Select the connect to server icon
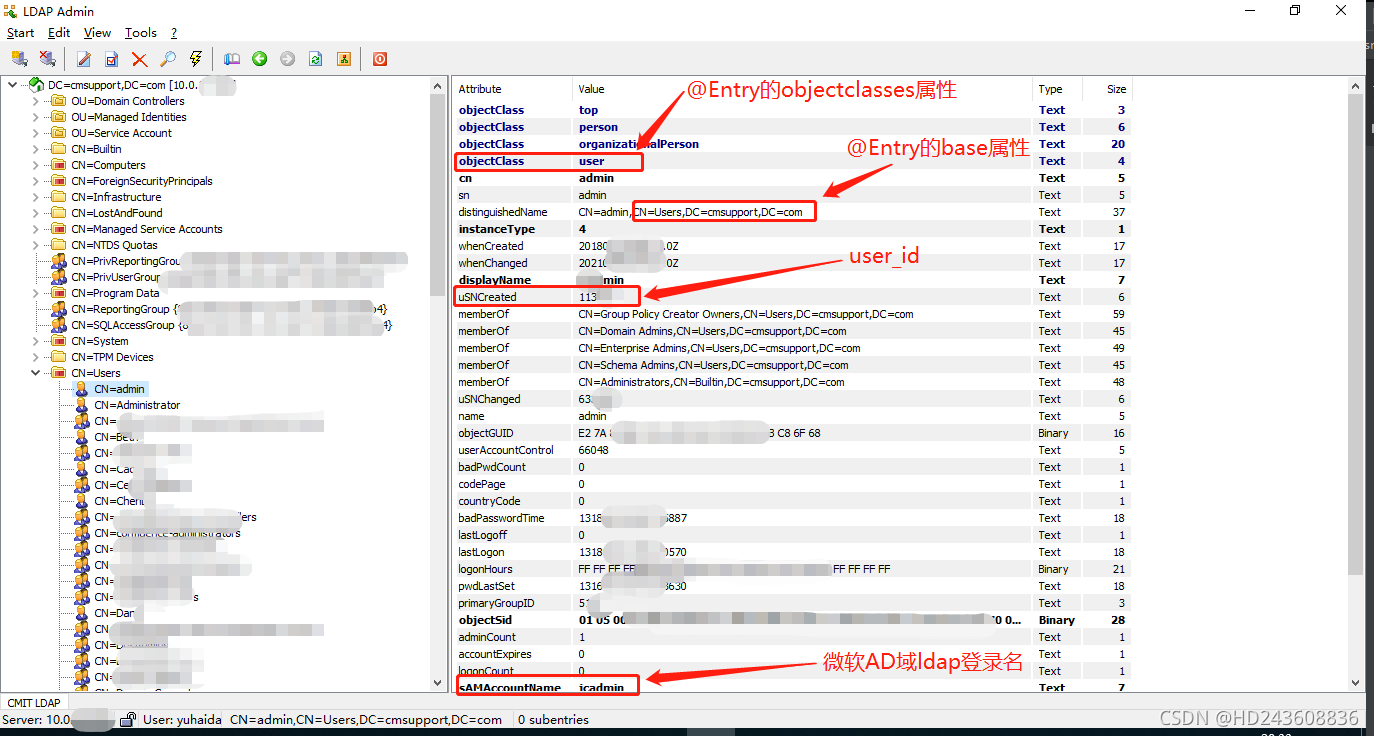The height and width of the screenshot is (736, 1374). (18, 59)
